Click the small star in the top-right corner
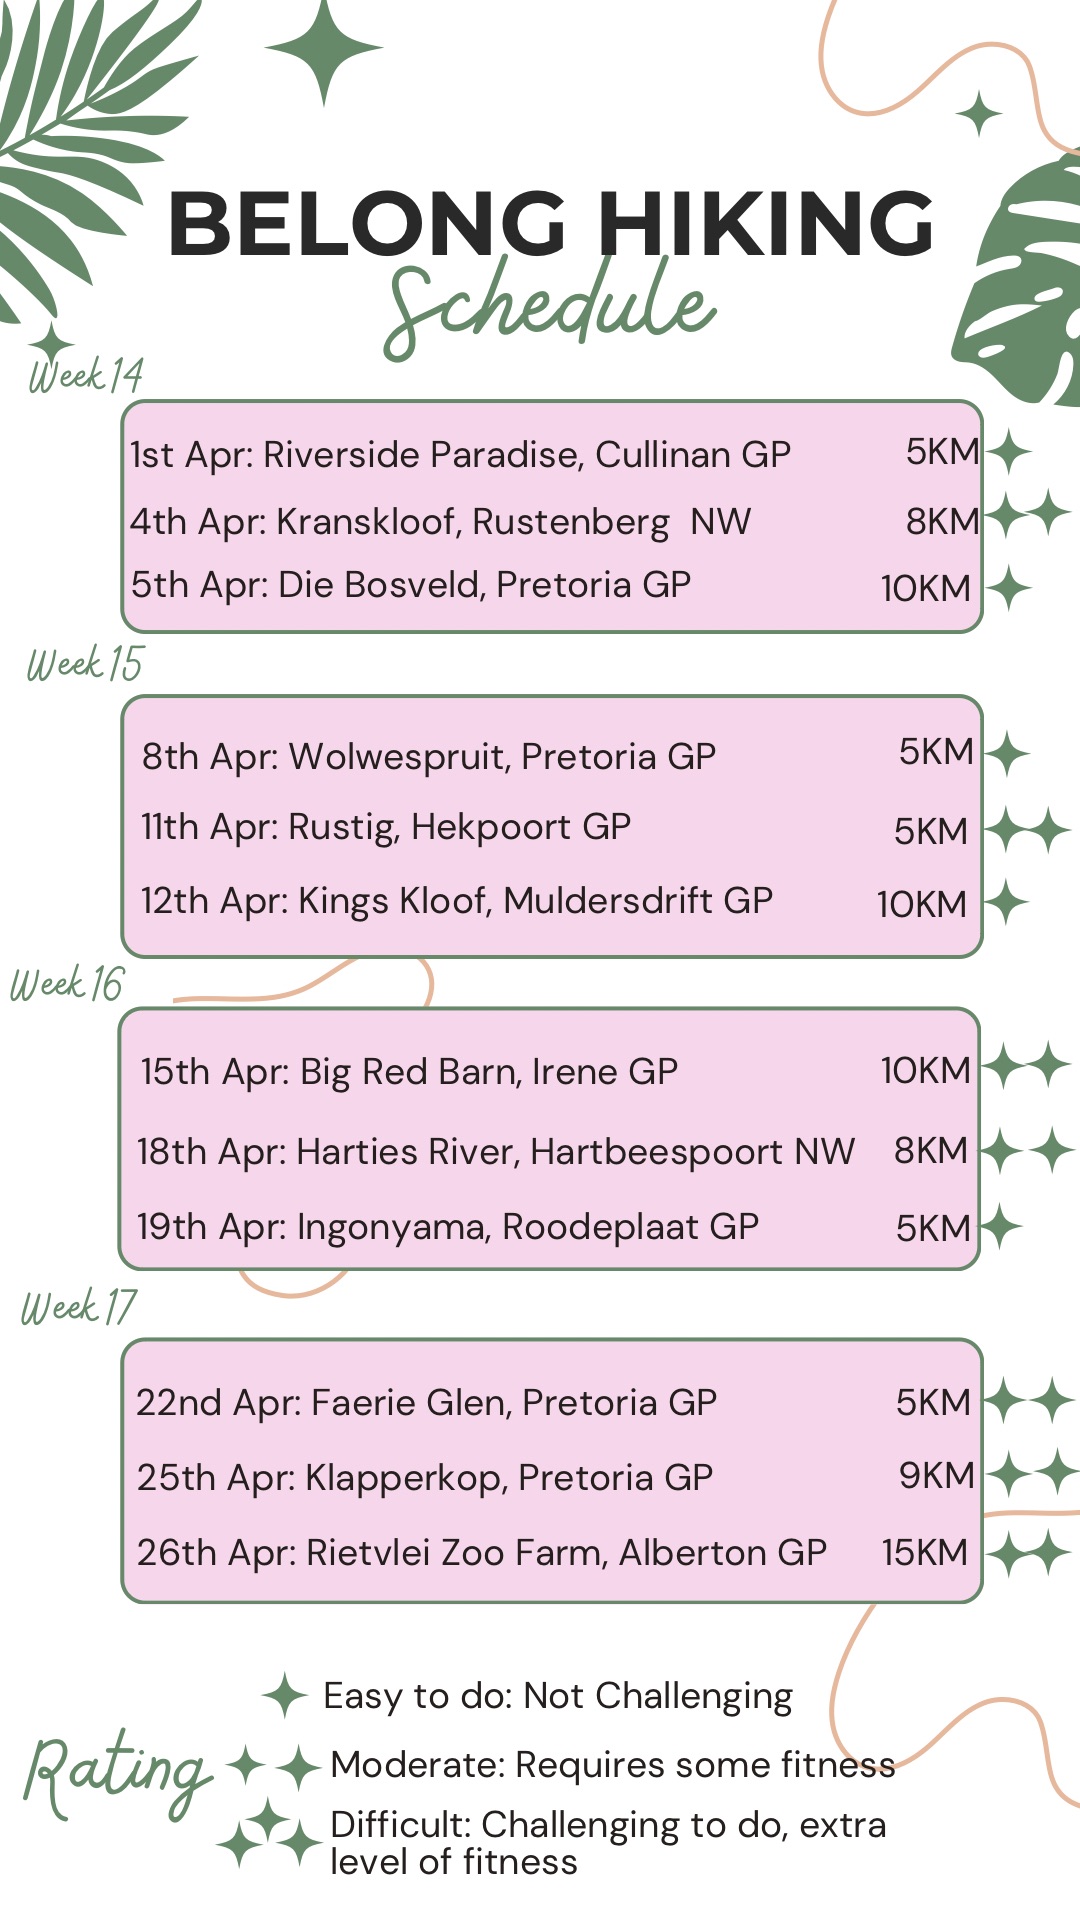The height and width of the screenshot is (1920, 1080). [979, 113]
